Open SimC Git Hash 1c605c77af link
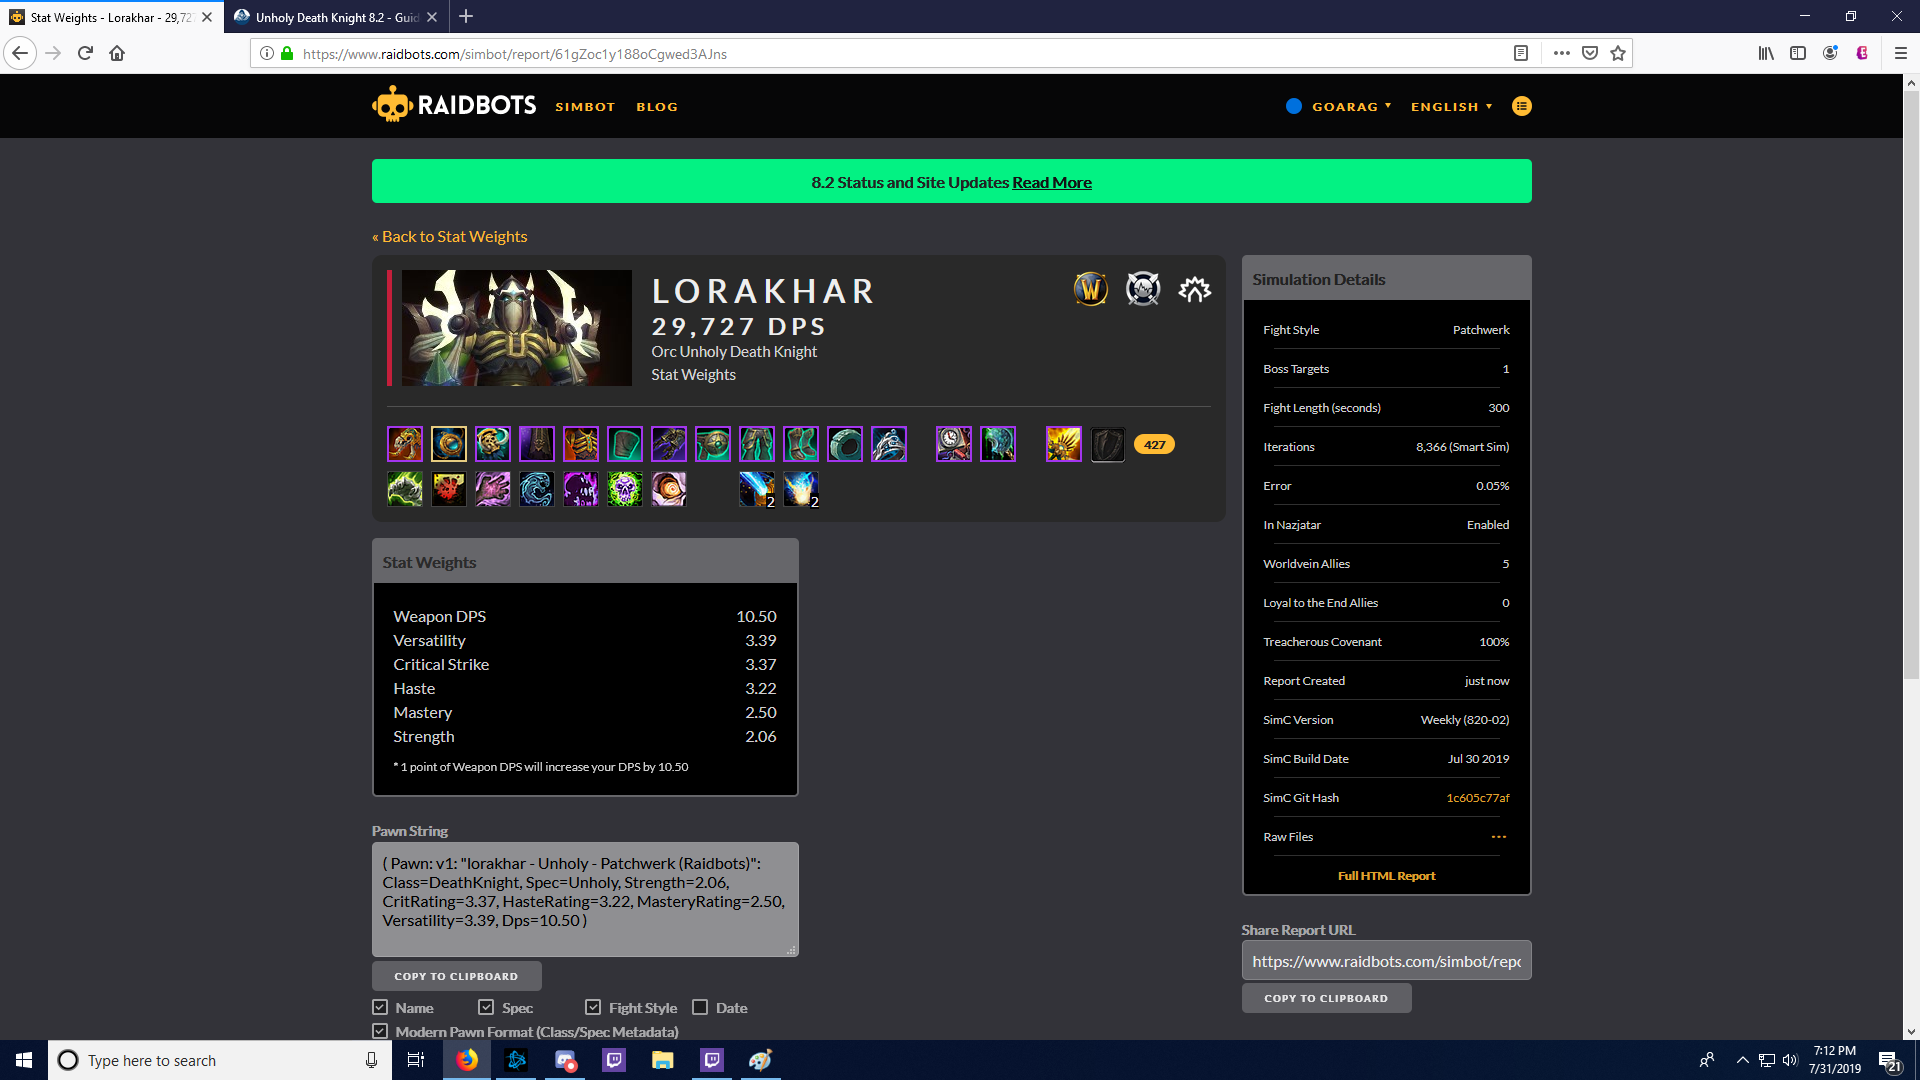This screenshot has height=1080, width=1920. pyautogui.click(x=1478, y=798)
